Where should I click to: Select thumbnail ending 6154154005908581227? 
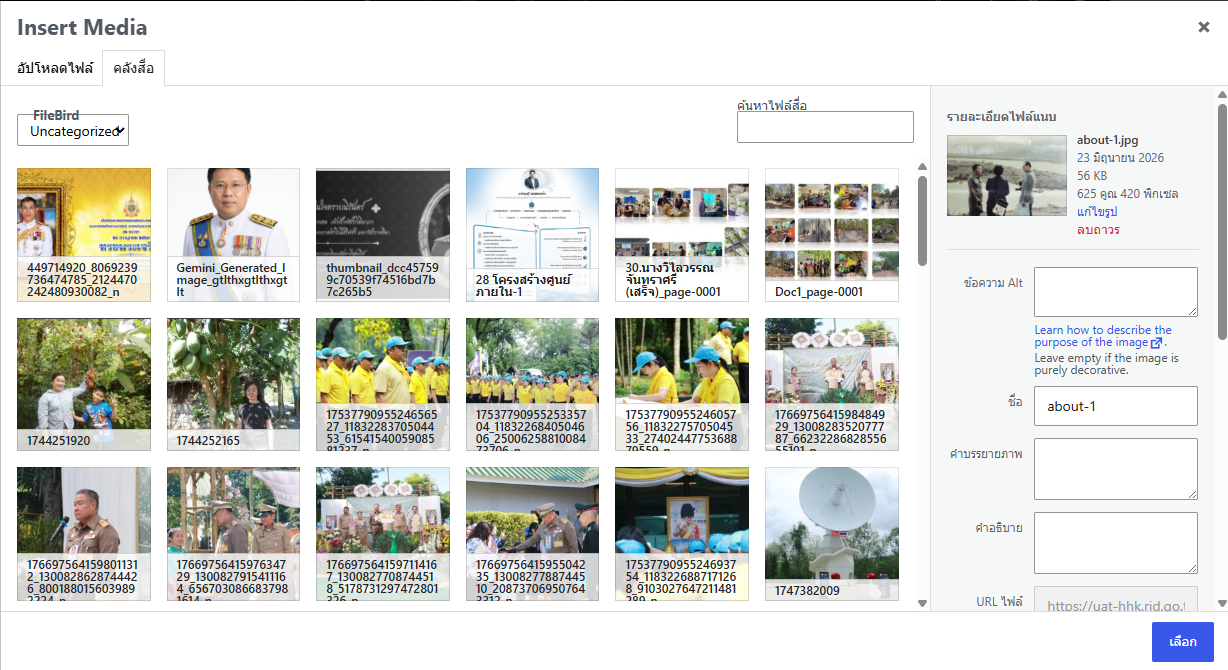(x=383, y=385)
